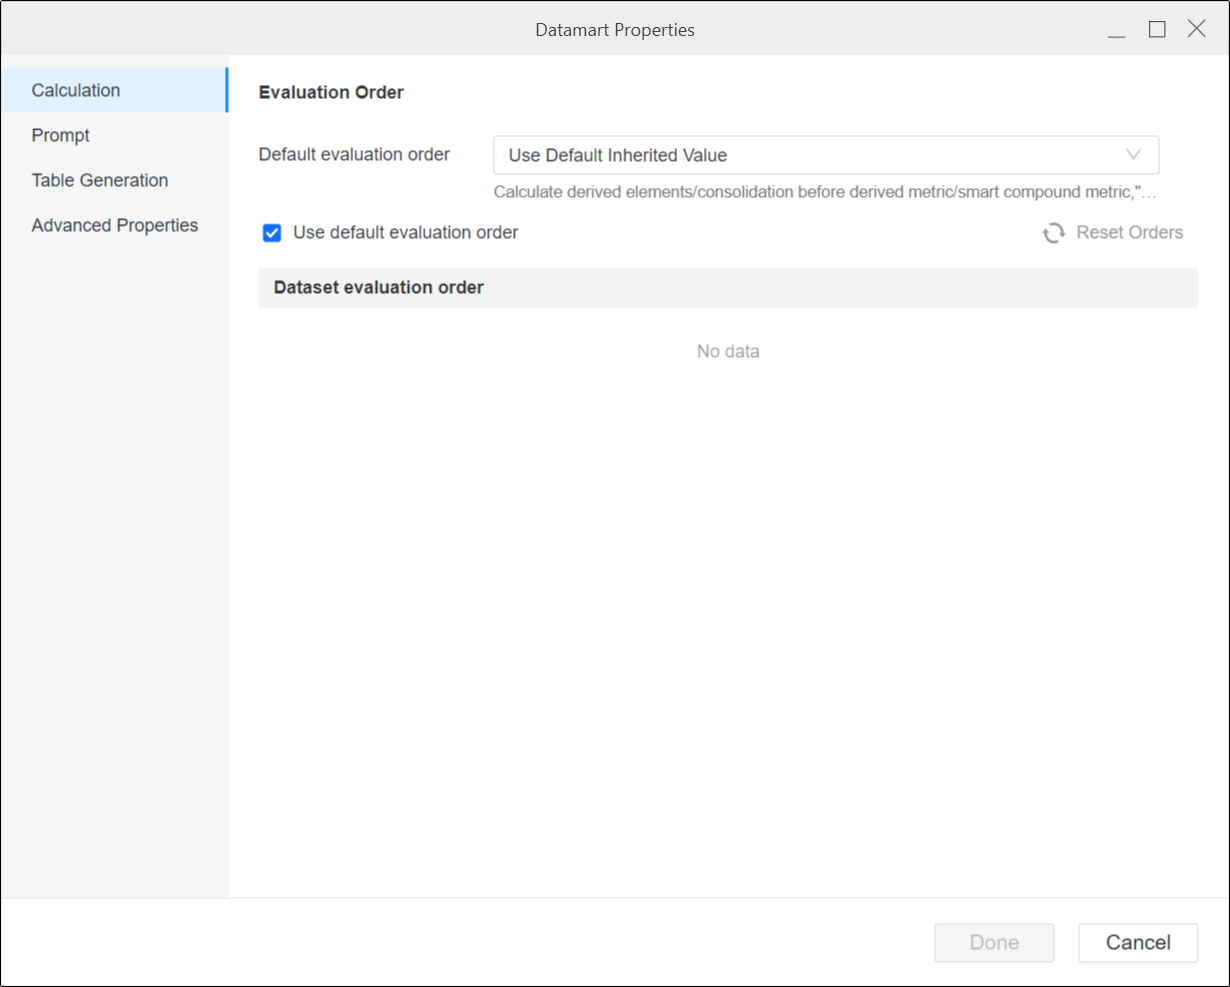Minimize the Datamart Properties window
This screenshot has height=987, width=1230.
click(x=1117, y=30)
